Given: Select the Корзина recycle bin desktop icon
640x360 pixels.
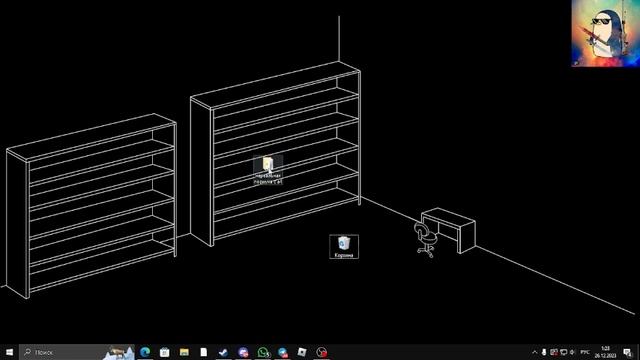Looking at the screenshot, I should [344, 247].
